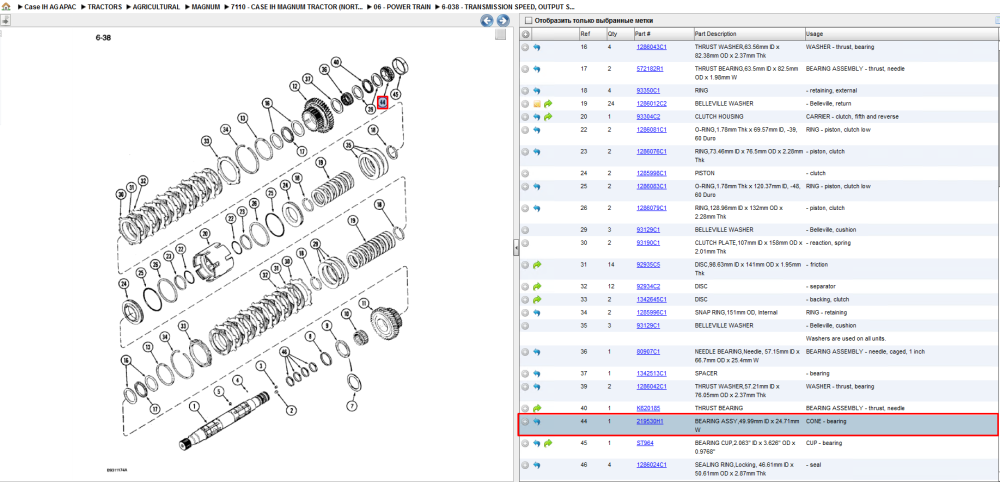Screen dimensions: 1000x482
Task: Click the green arrow icon for CLUTCH HOUSING
Action: (x=548, y=117)
